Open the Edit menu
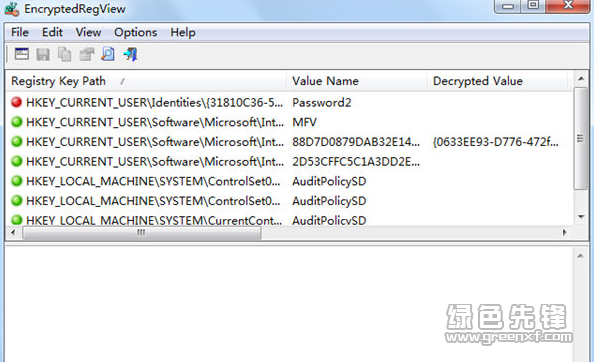The image size is (594, 362). 52,33
